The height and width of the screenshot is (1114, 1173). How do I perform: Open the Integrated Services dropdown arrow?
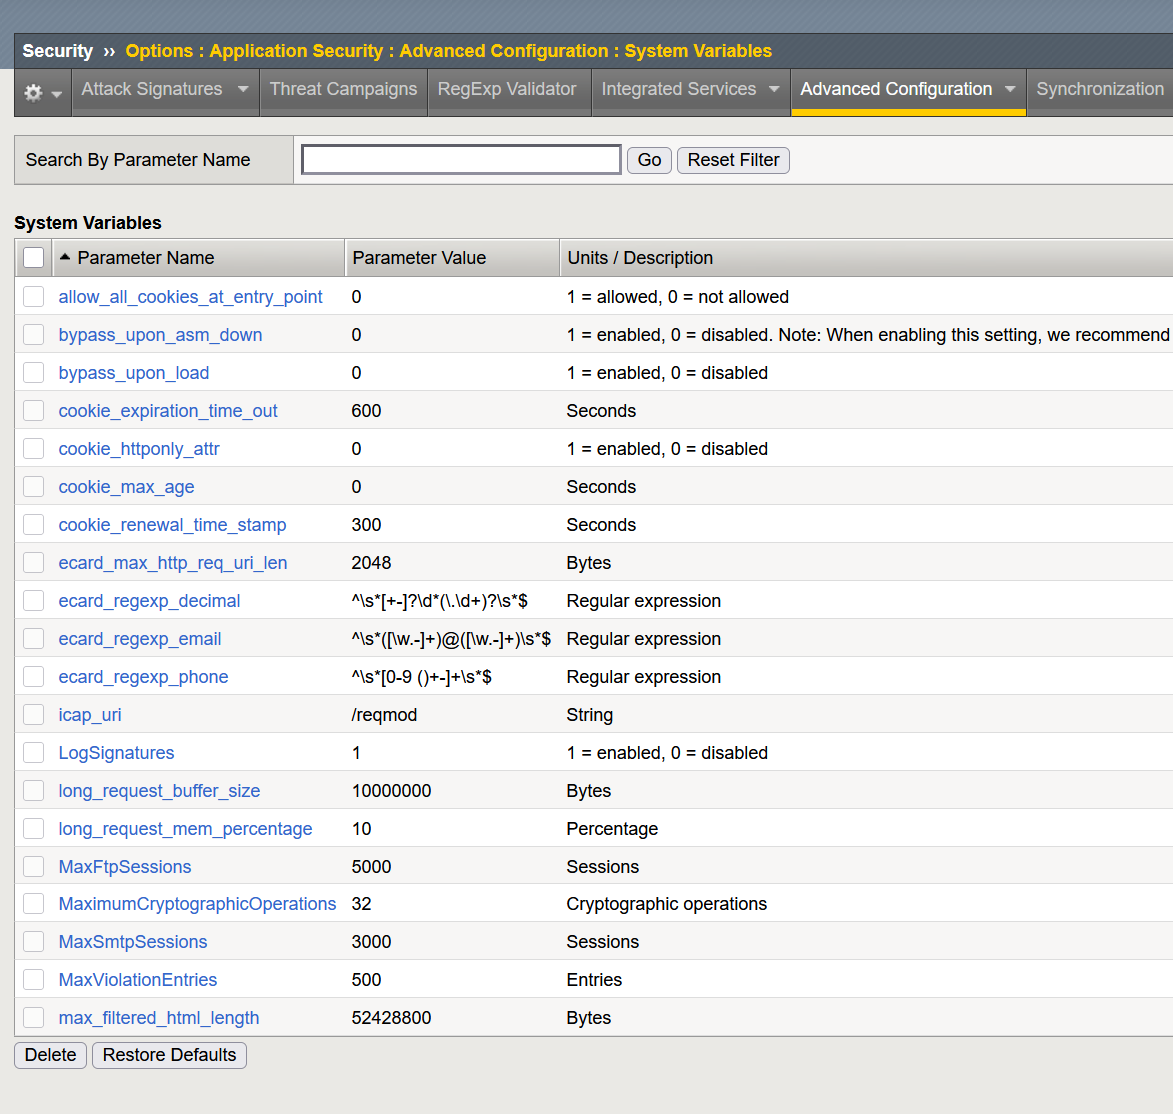click(x=774, y=90)
